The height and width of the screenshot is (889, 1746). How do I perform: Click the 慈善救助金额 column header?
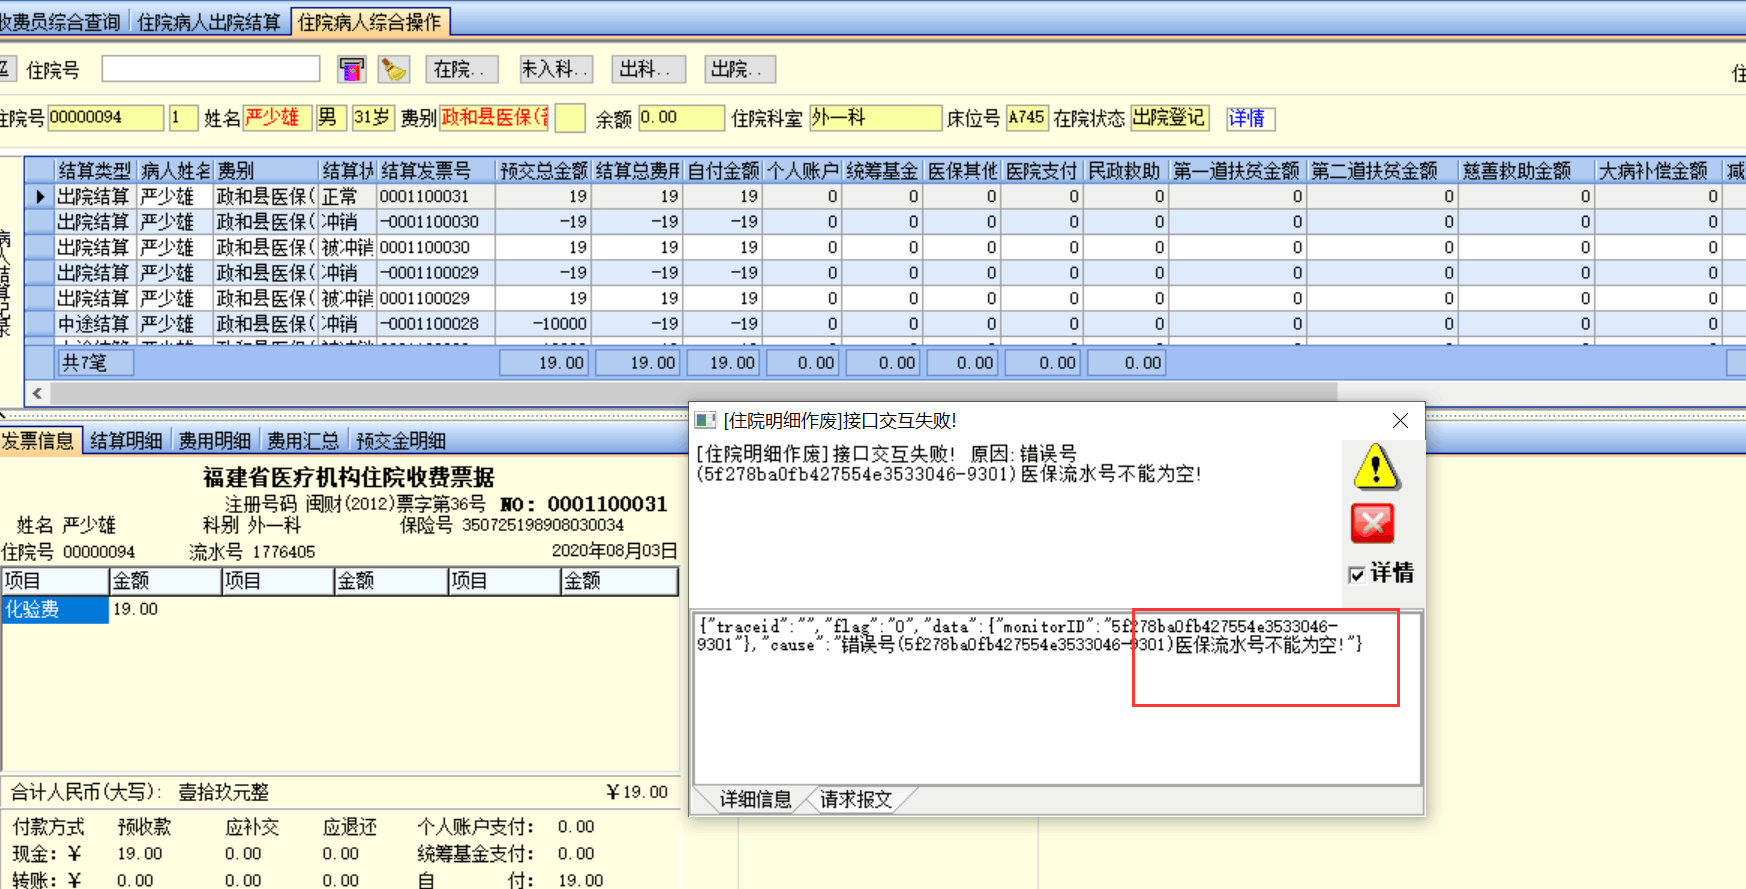click(1525, 171)
